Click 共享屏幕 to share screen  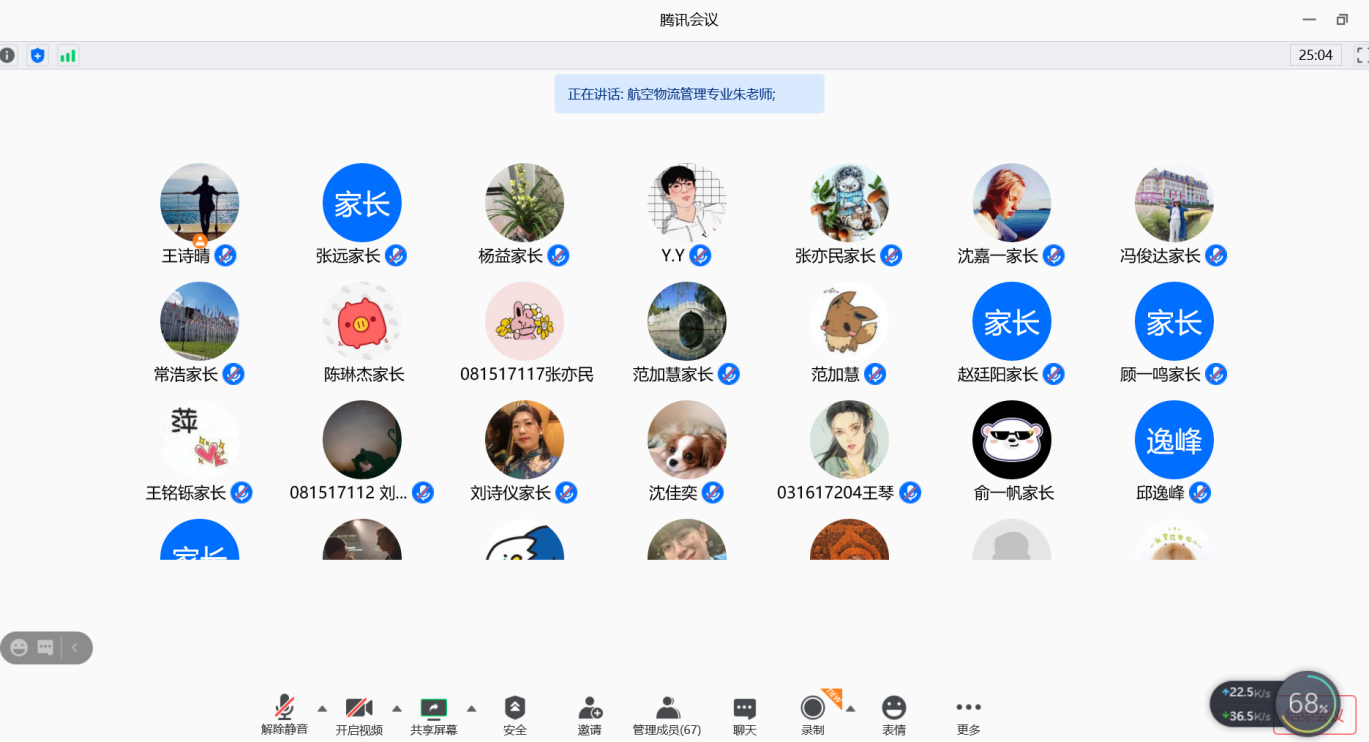(x=434, y=715)
